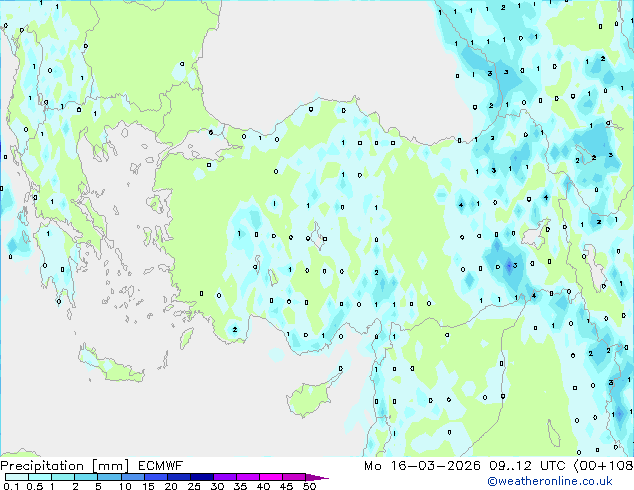Select the 30–35 mm purple legend swatch

pos(224,477)
